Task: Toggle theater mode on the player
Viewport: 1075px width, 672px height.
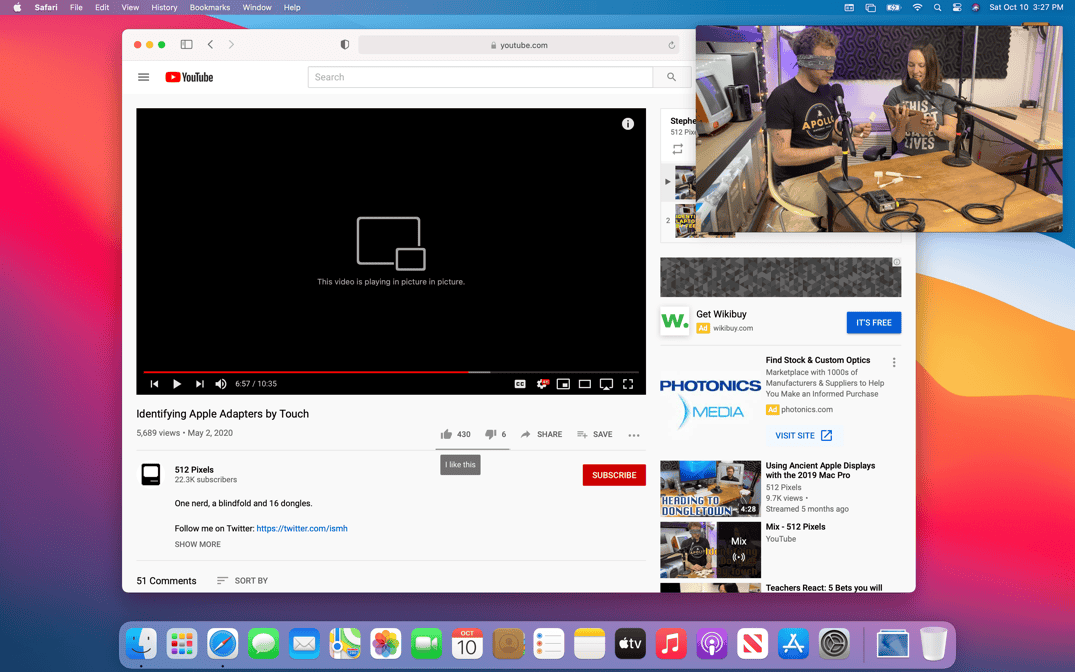Action: [x=585, y=384]
